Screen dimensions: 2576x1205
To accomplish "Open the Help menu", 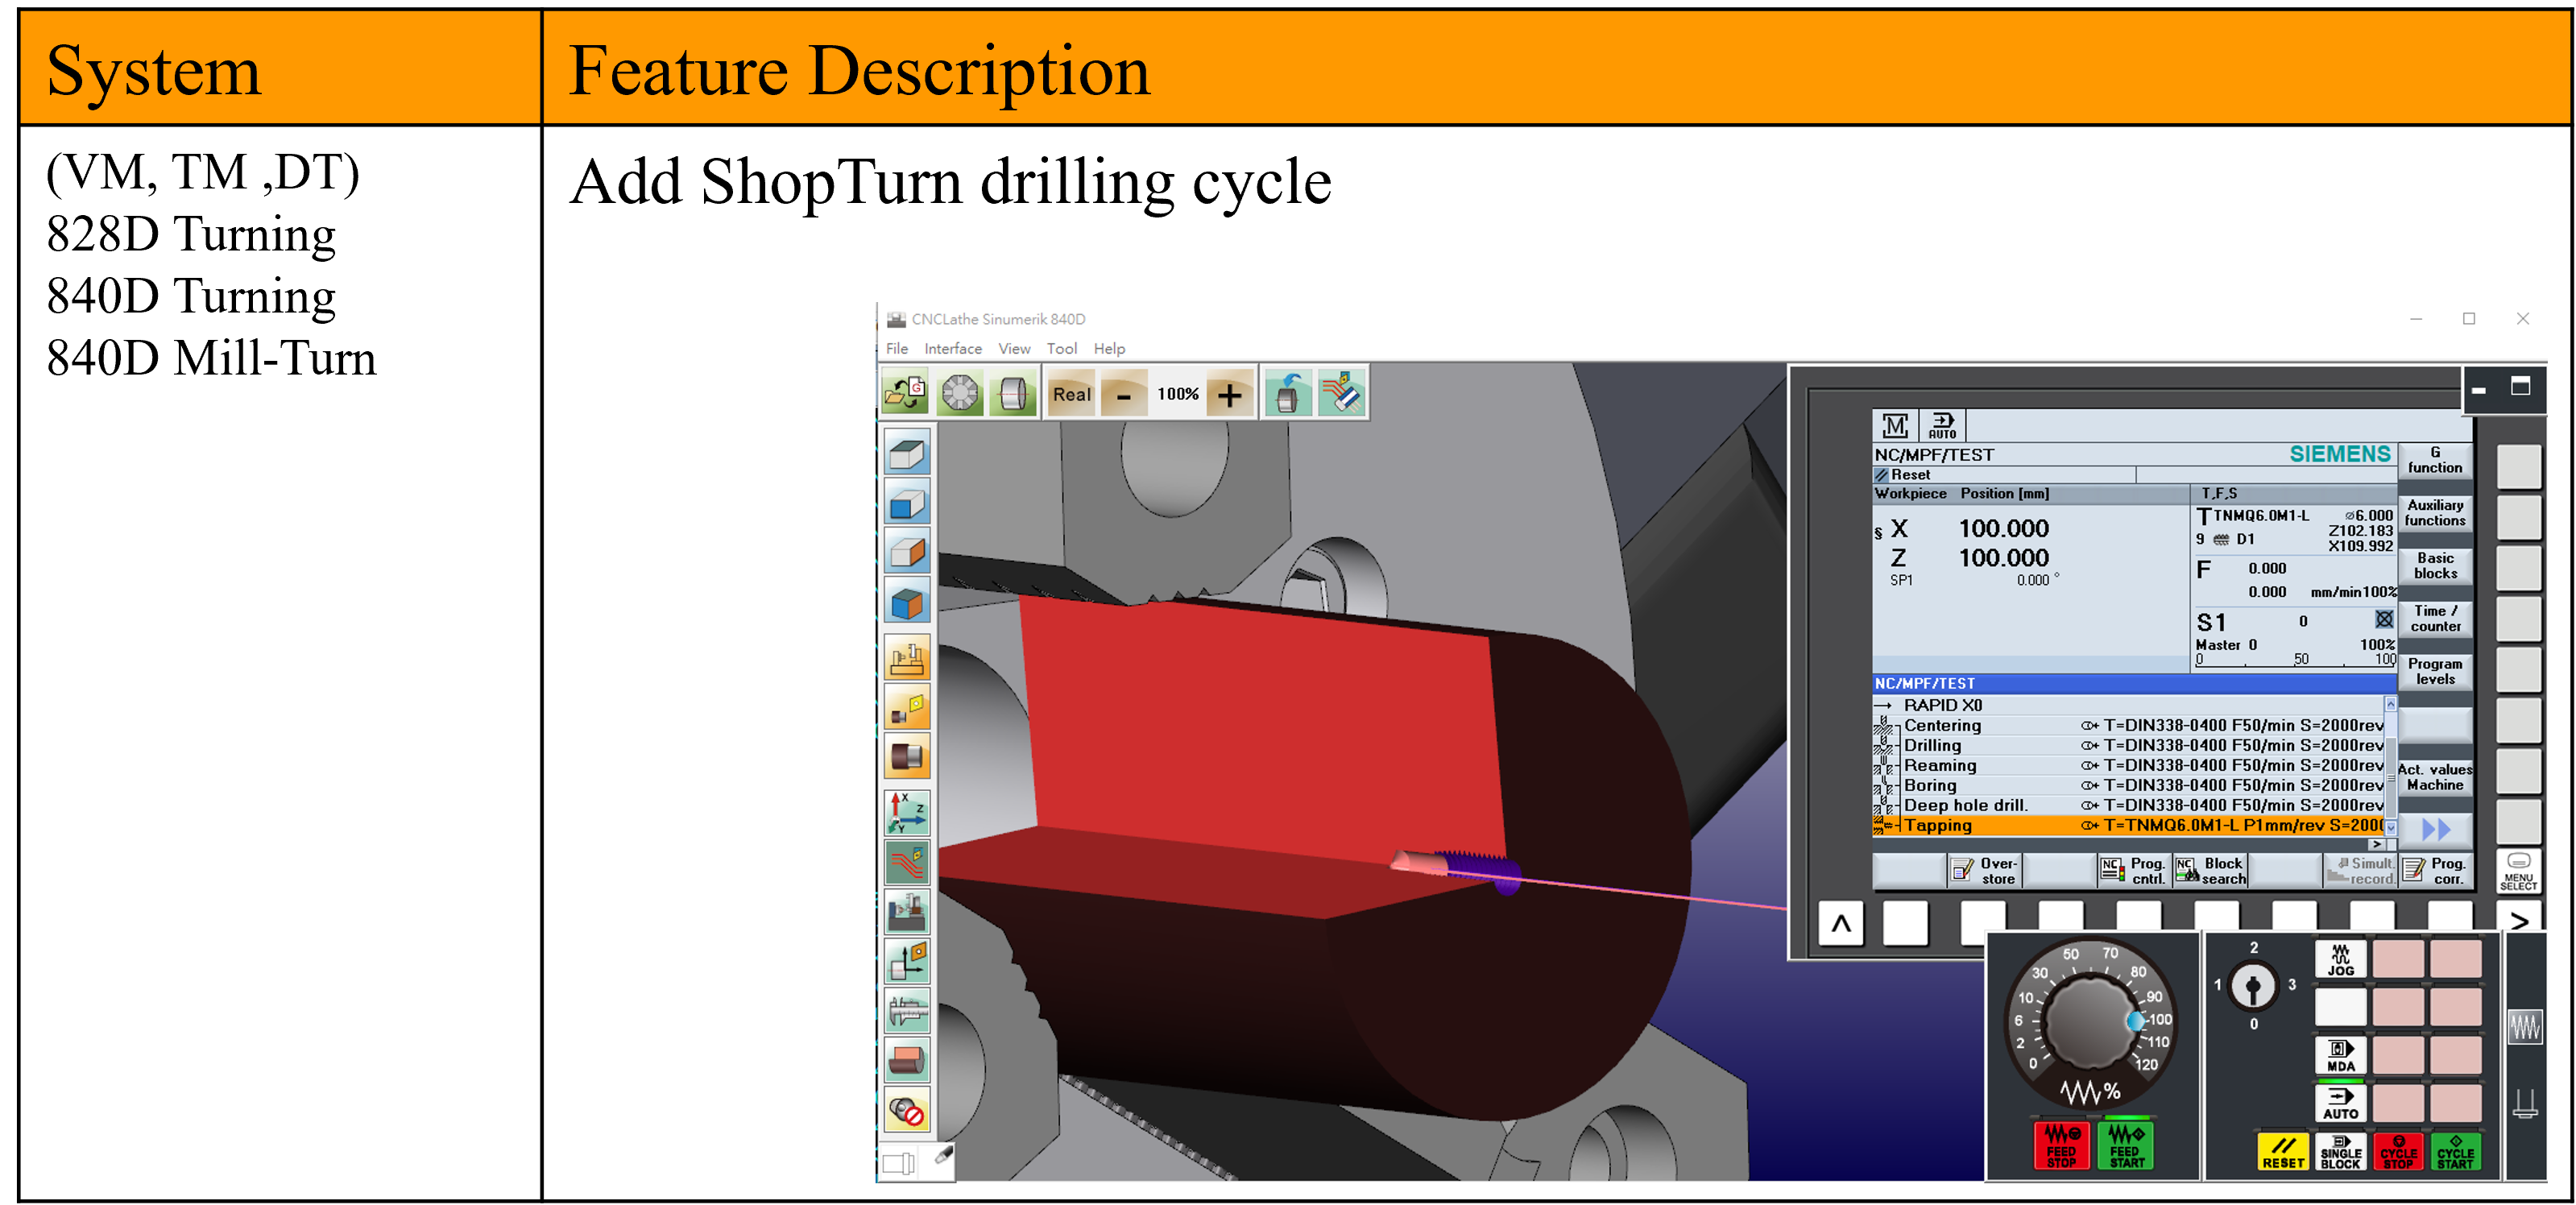I will pyautogui.click(x=1109, y=348).
